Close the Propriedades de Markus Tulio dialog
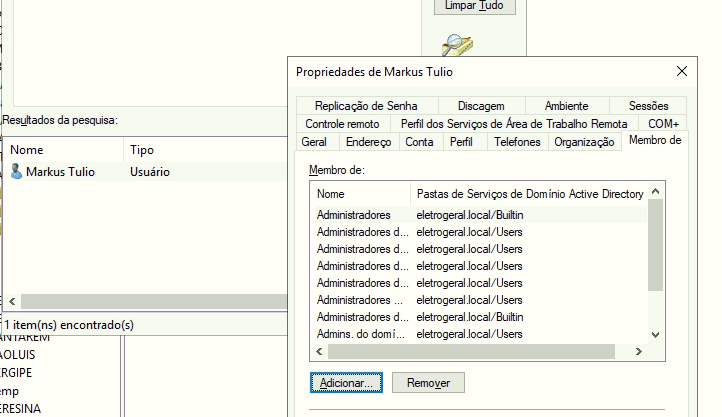Screen dimensions: 722x417 682,71
